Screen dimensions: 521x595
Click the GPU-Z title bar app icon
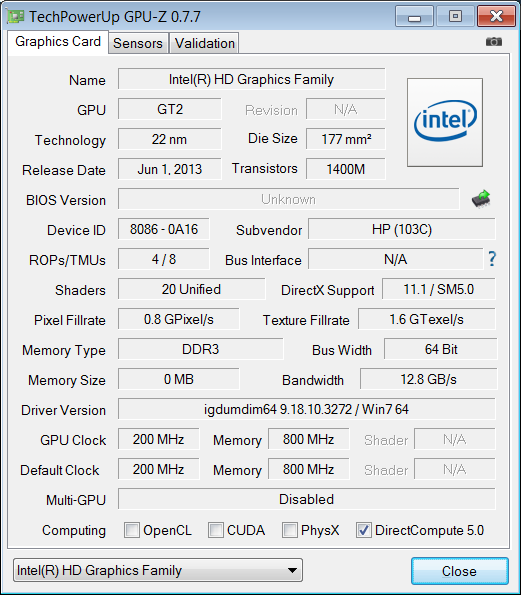(16, 16)
